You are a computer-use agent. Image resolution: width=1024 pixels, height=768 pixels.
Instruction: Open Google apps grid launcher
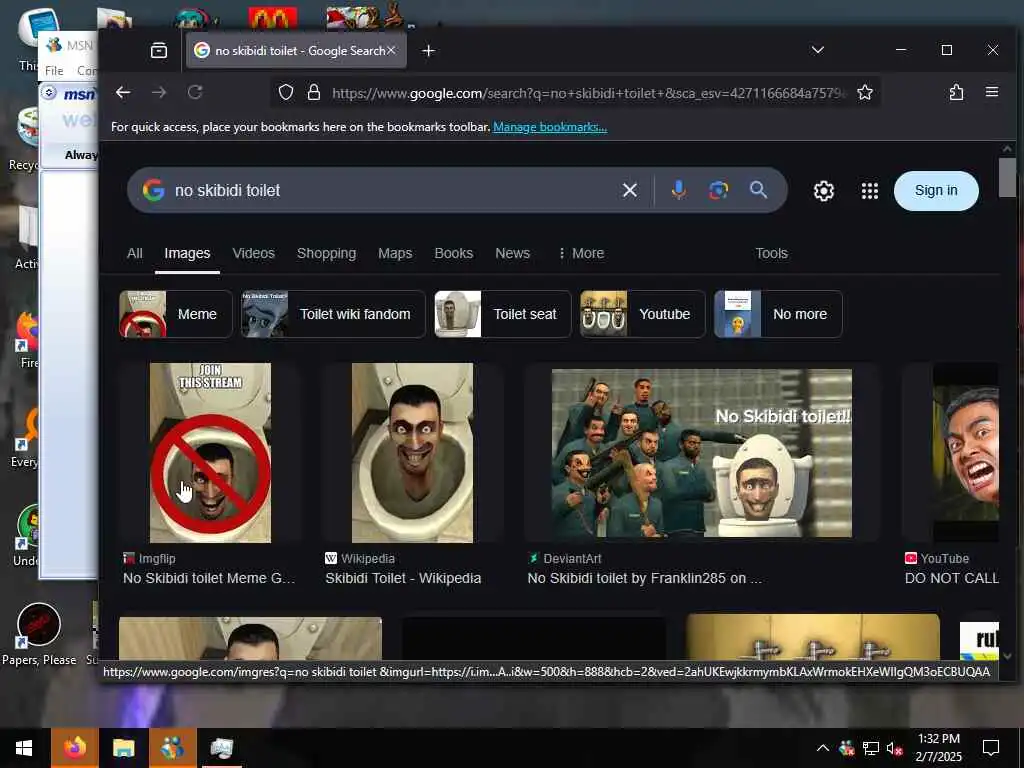[x=869, y=191]
